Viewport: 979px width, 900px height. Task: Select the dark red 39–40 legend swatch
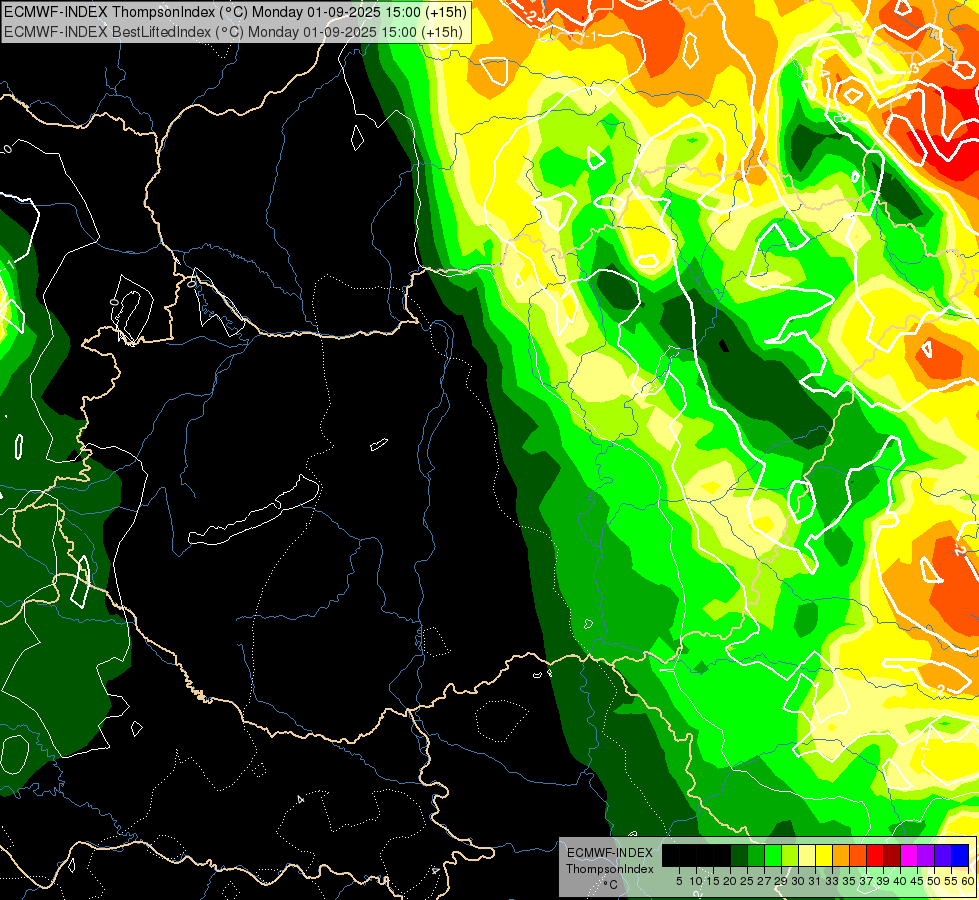click(892, 855)
